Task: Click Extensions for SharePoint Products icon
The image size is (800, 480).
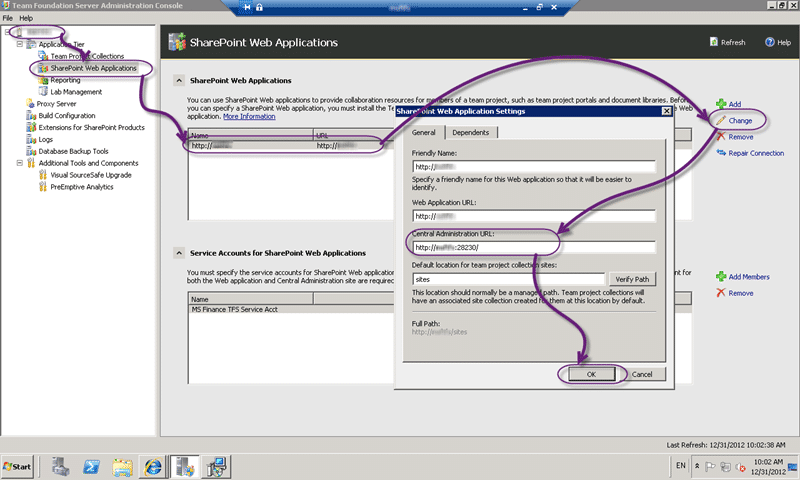Action: [x=31, y=127]
